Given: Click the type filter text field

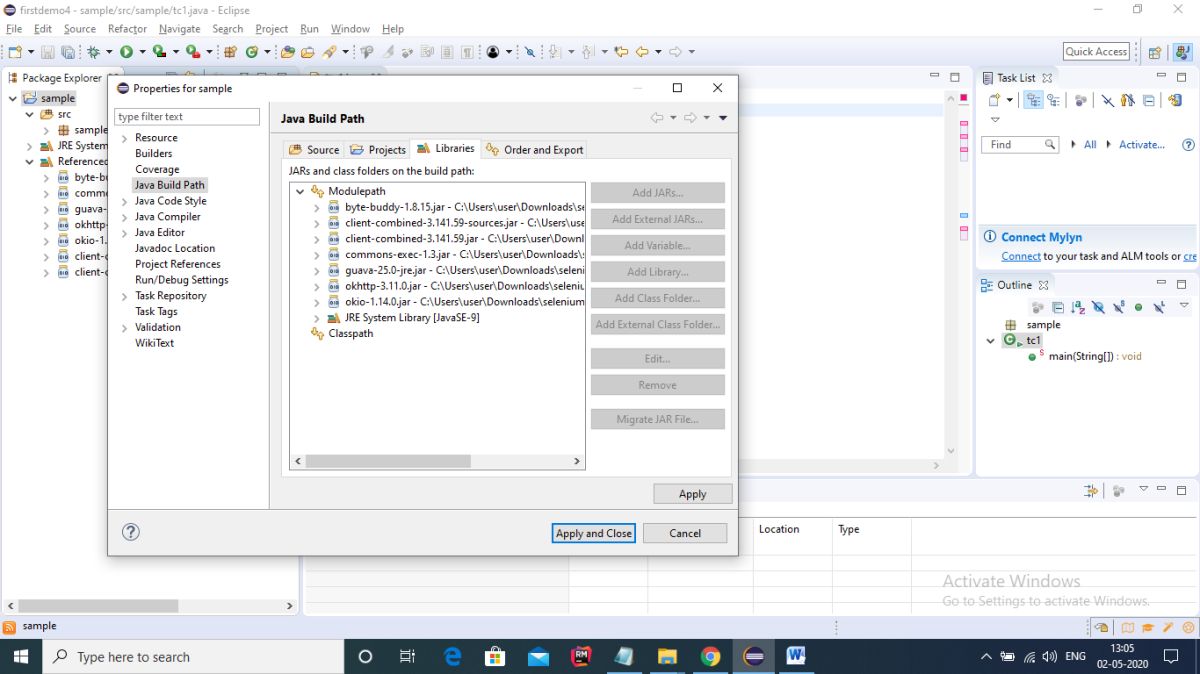Looking at the screenshot, I should 187,117.
